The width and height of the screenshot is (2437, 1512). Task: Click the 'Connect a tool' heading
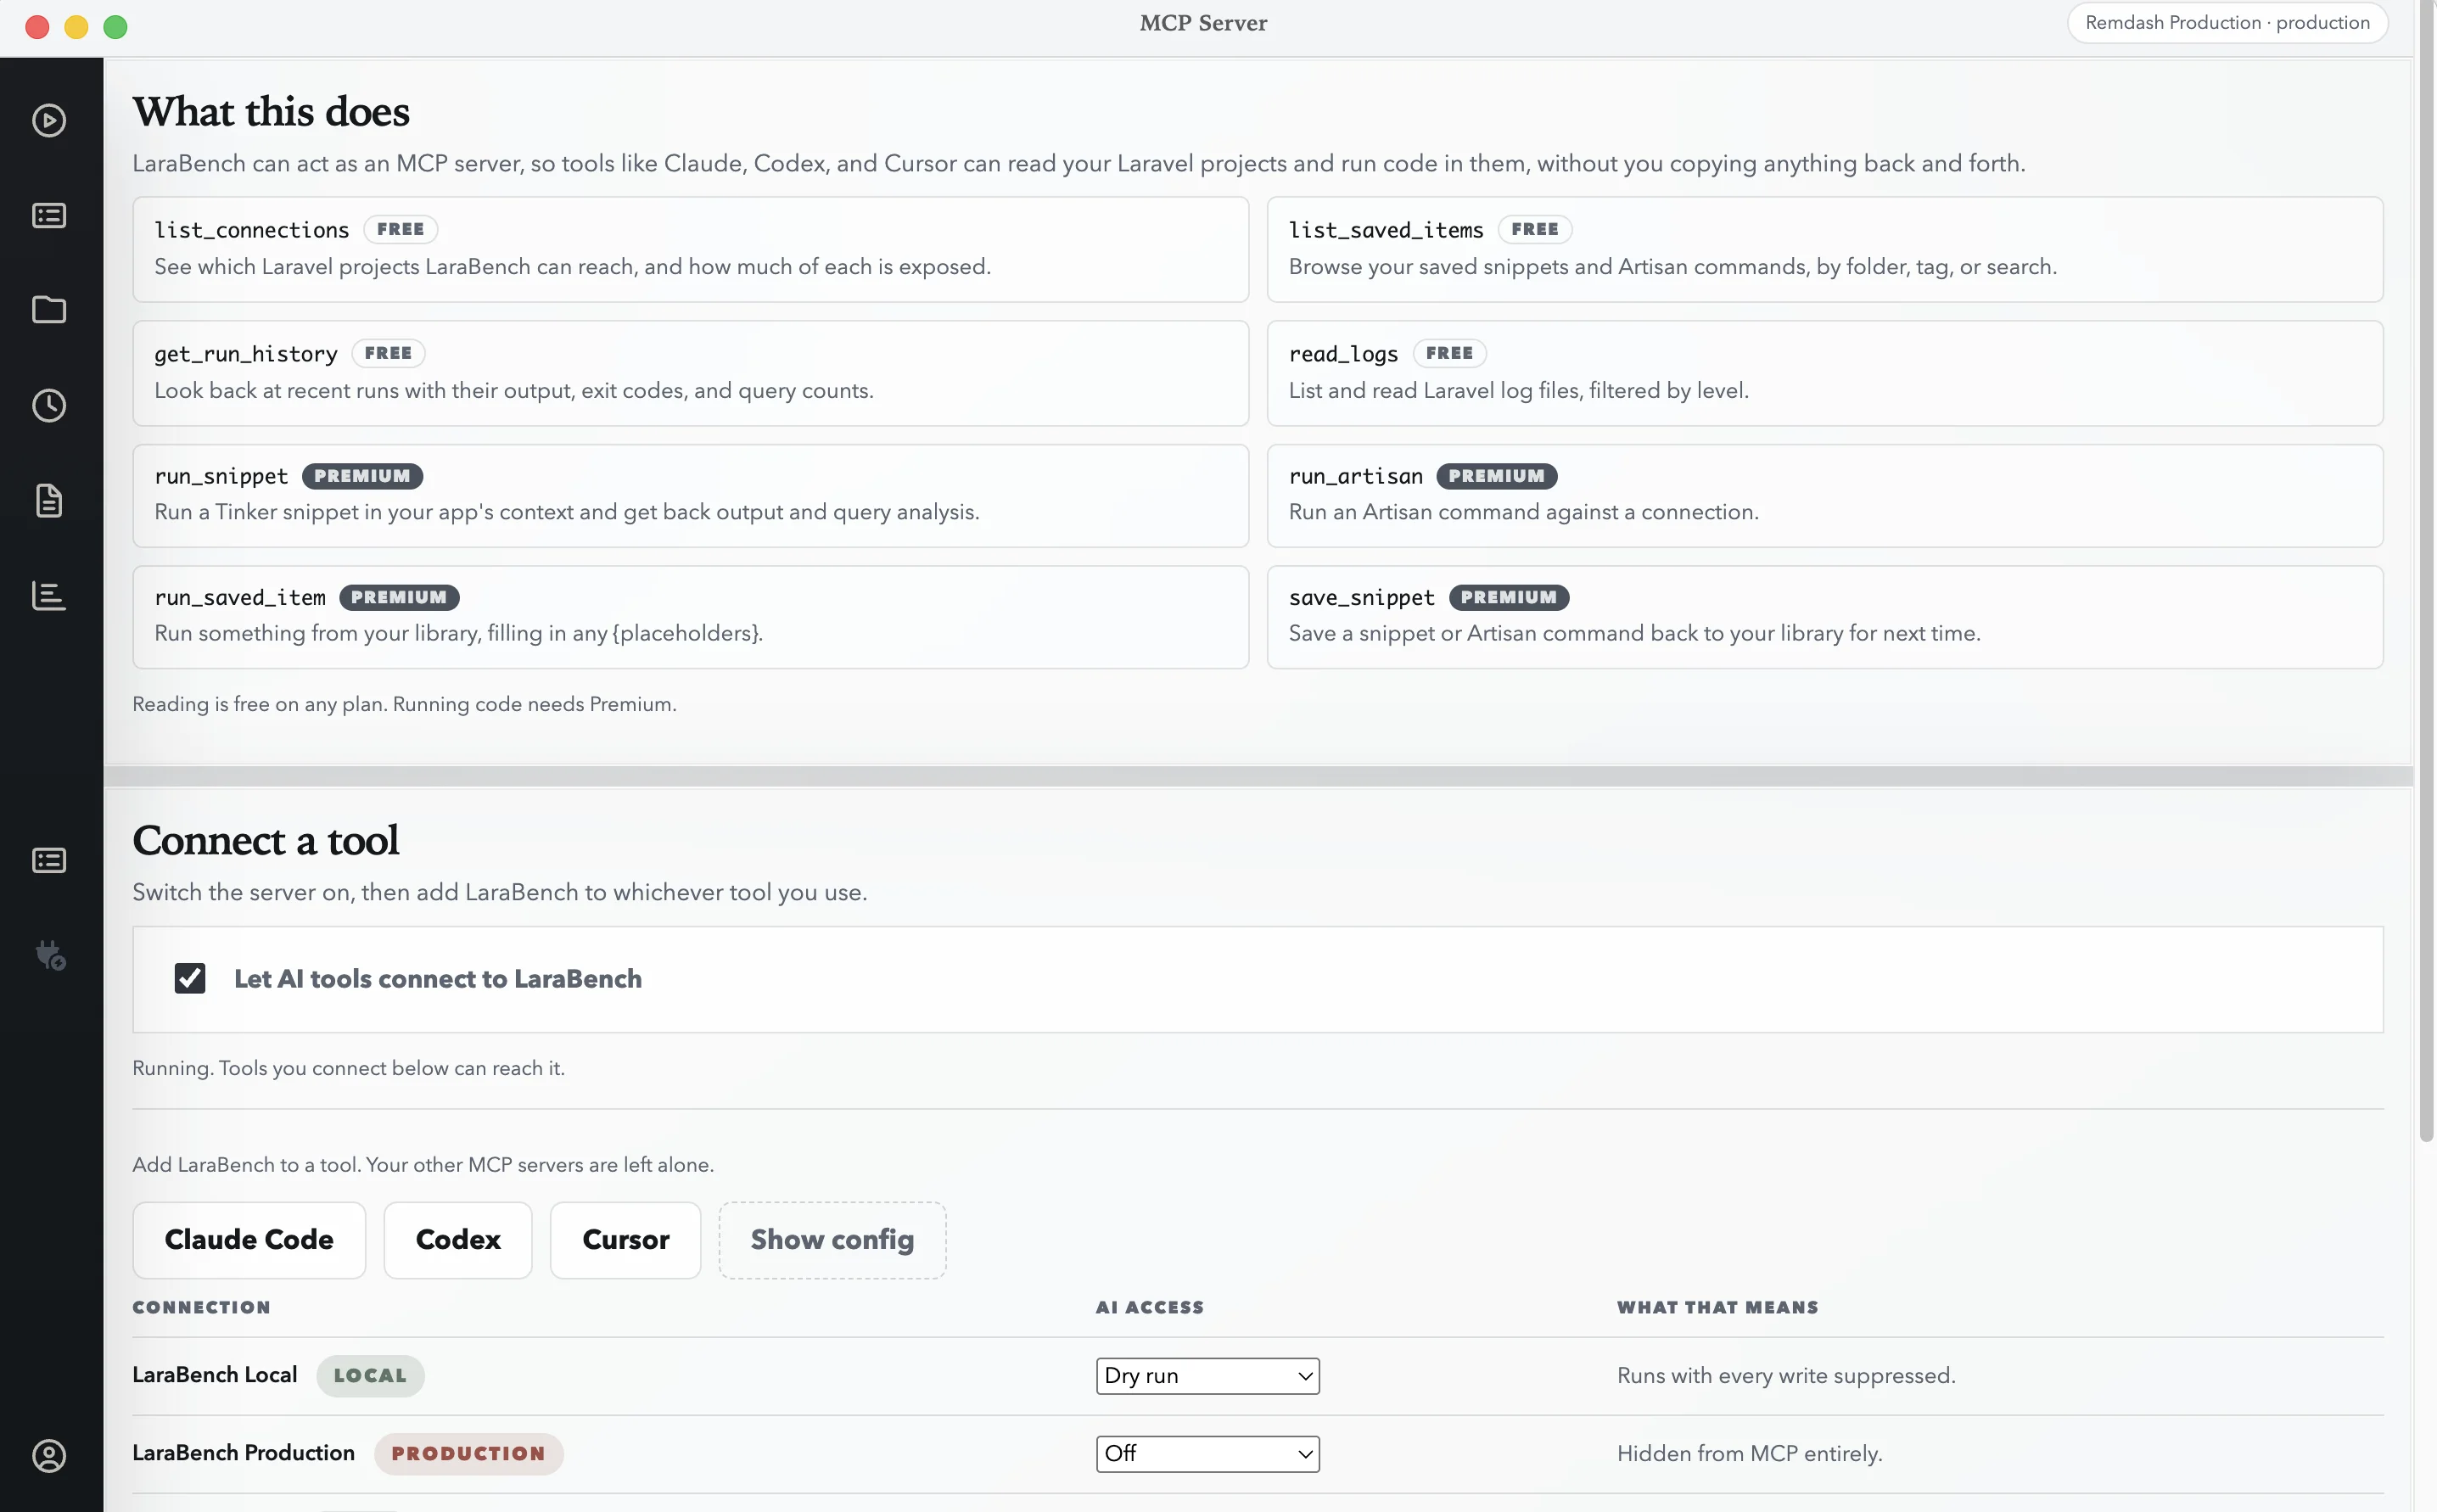[x=265, y=840]
